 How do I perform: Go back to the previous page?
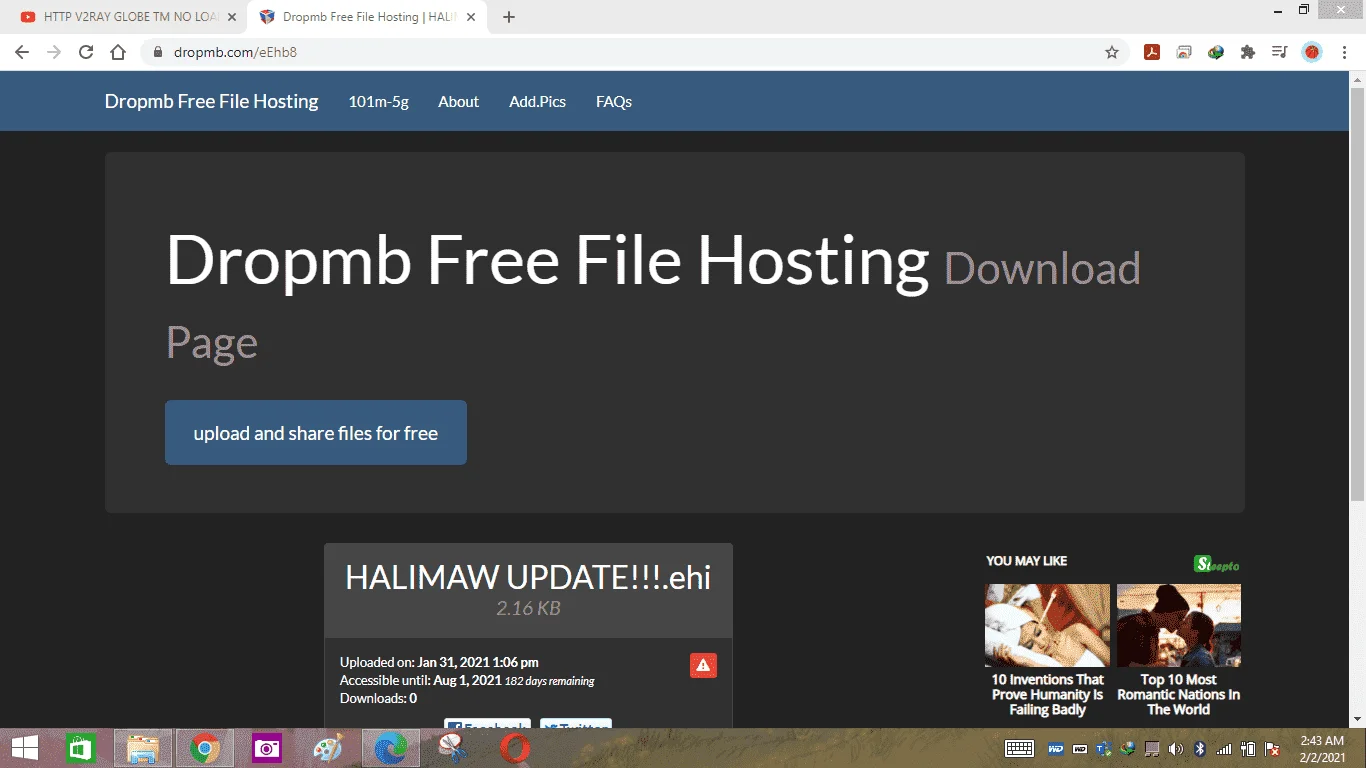tap(22, 52)
